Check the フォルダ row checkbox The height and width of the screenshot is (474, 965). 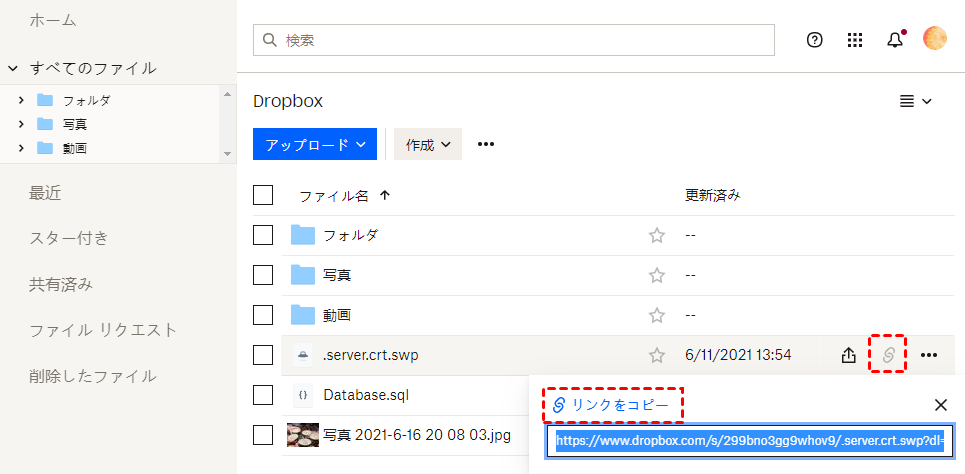pyautogui.click(x=263, y=235)
